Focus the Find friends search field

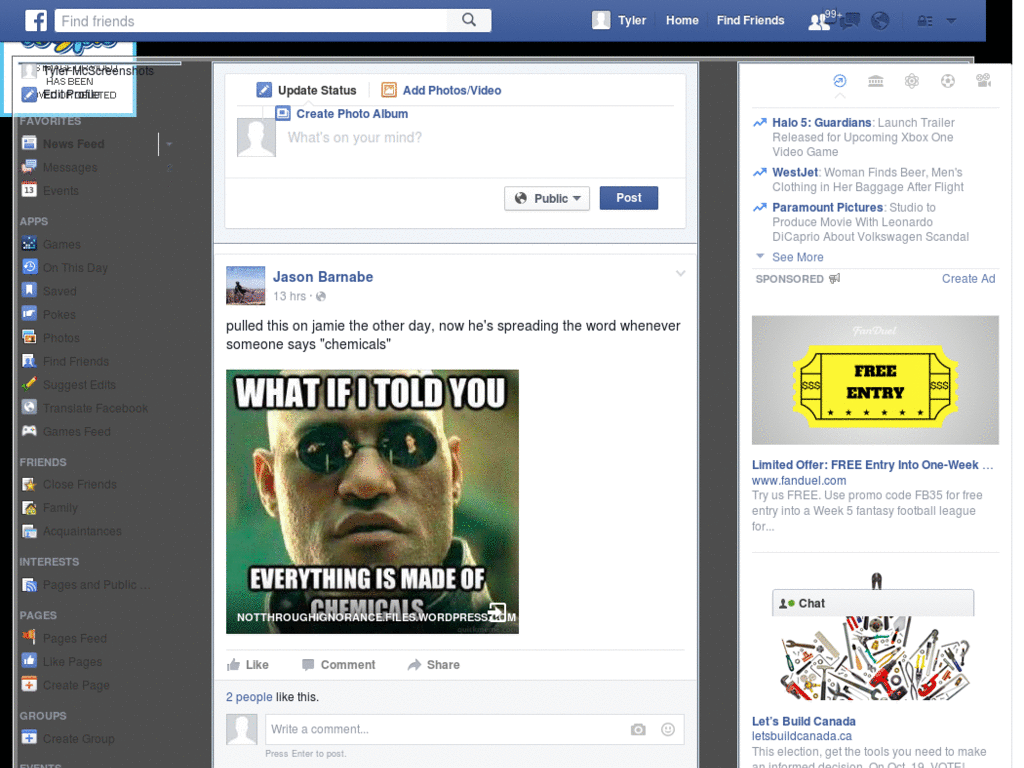pos(251,20)
